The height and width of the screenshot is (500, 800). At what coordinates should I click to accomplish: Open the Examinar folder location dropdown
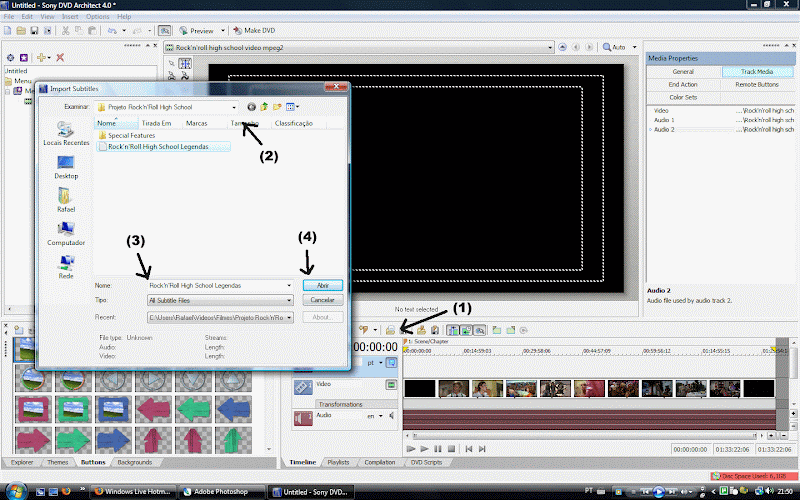click(x=234, y=107)
